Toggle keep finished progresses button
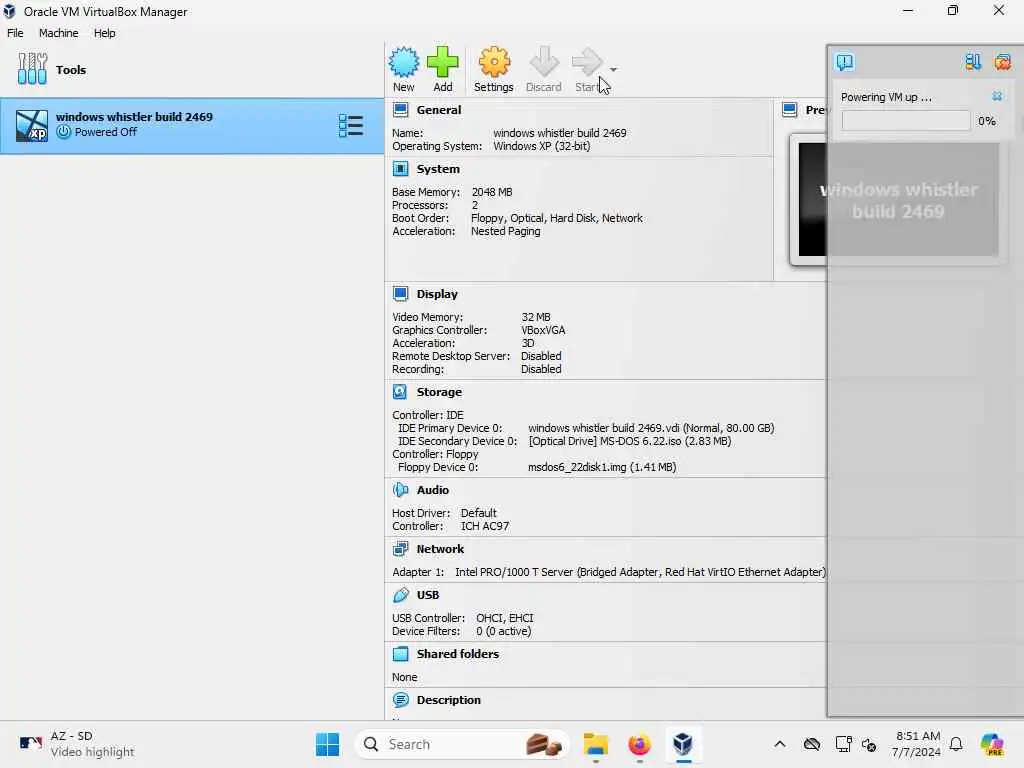 point(1002,62)
